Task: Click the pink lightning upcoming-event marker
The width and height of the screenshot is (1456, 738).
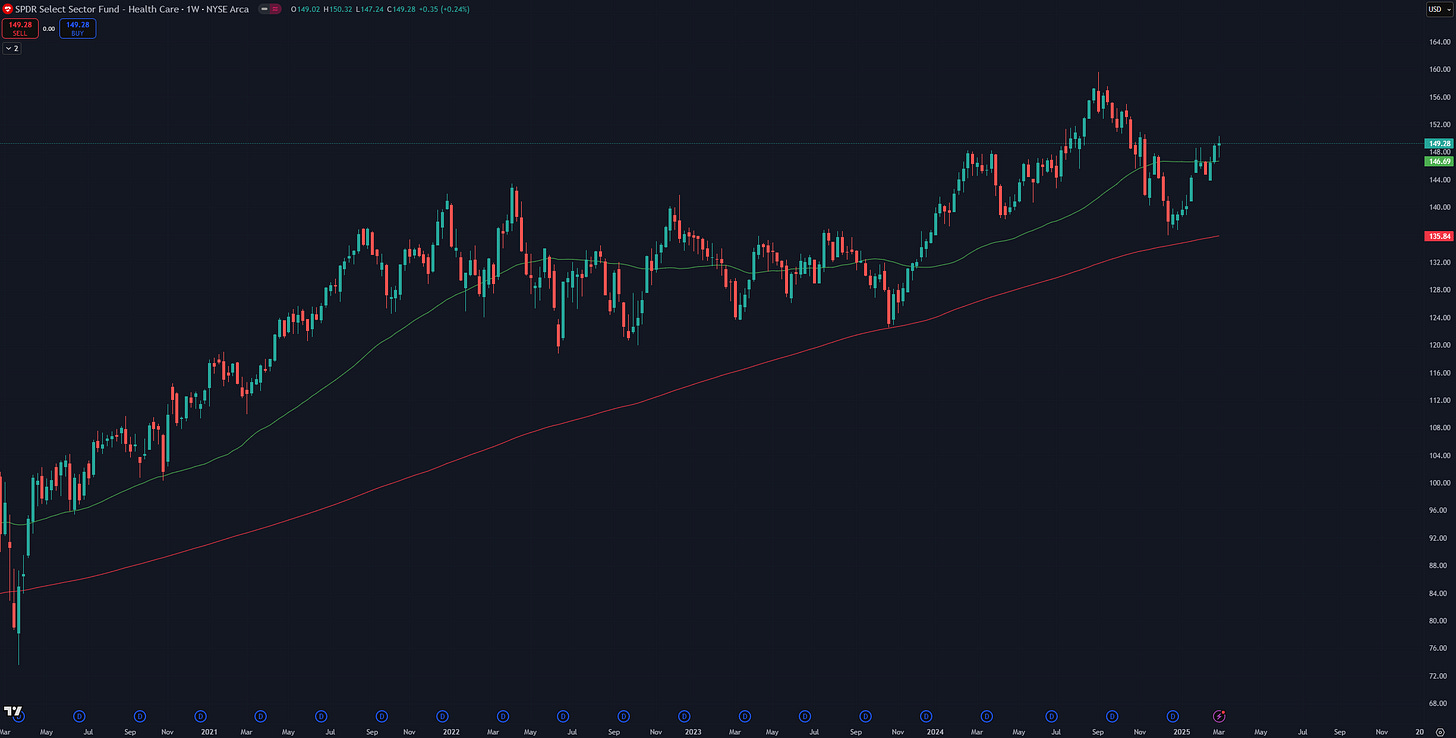Action: [1219, 716]
